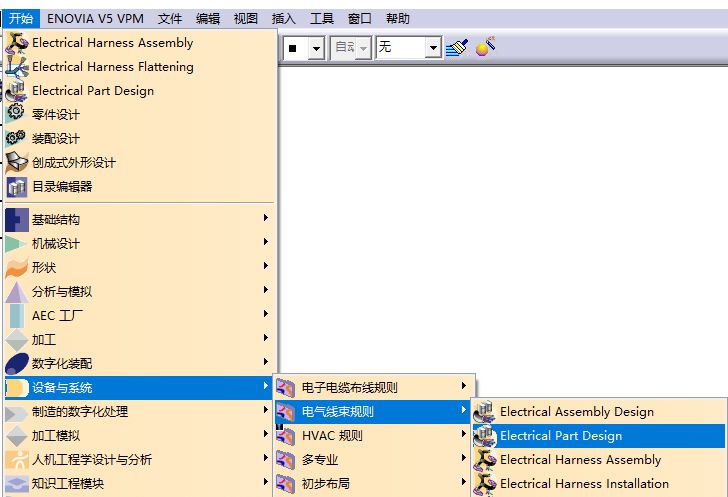Click the yellow sphere wizard icon in toolbar
The height and width of the screenshot is (497, 728).
point(485,46)
